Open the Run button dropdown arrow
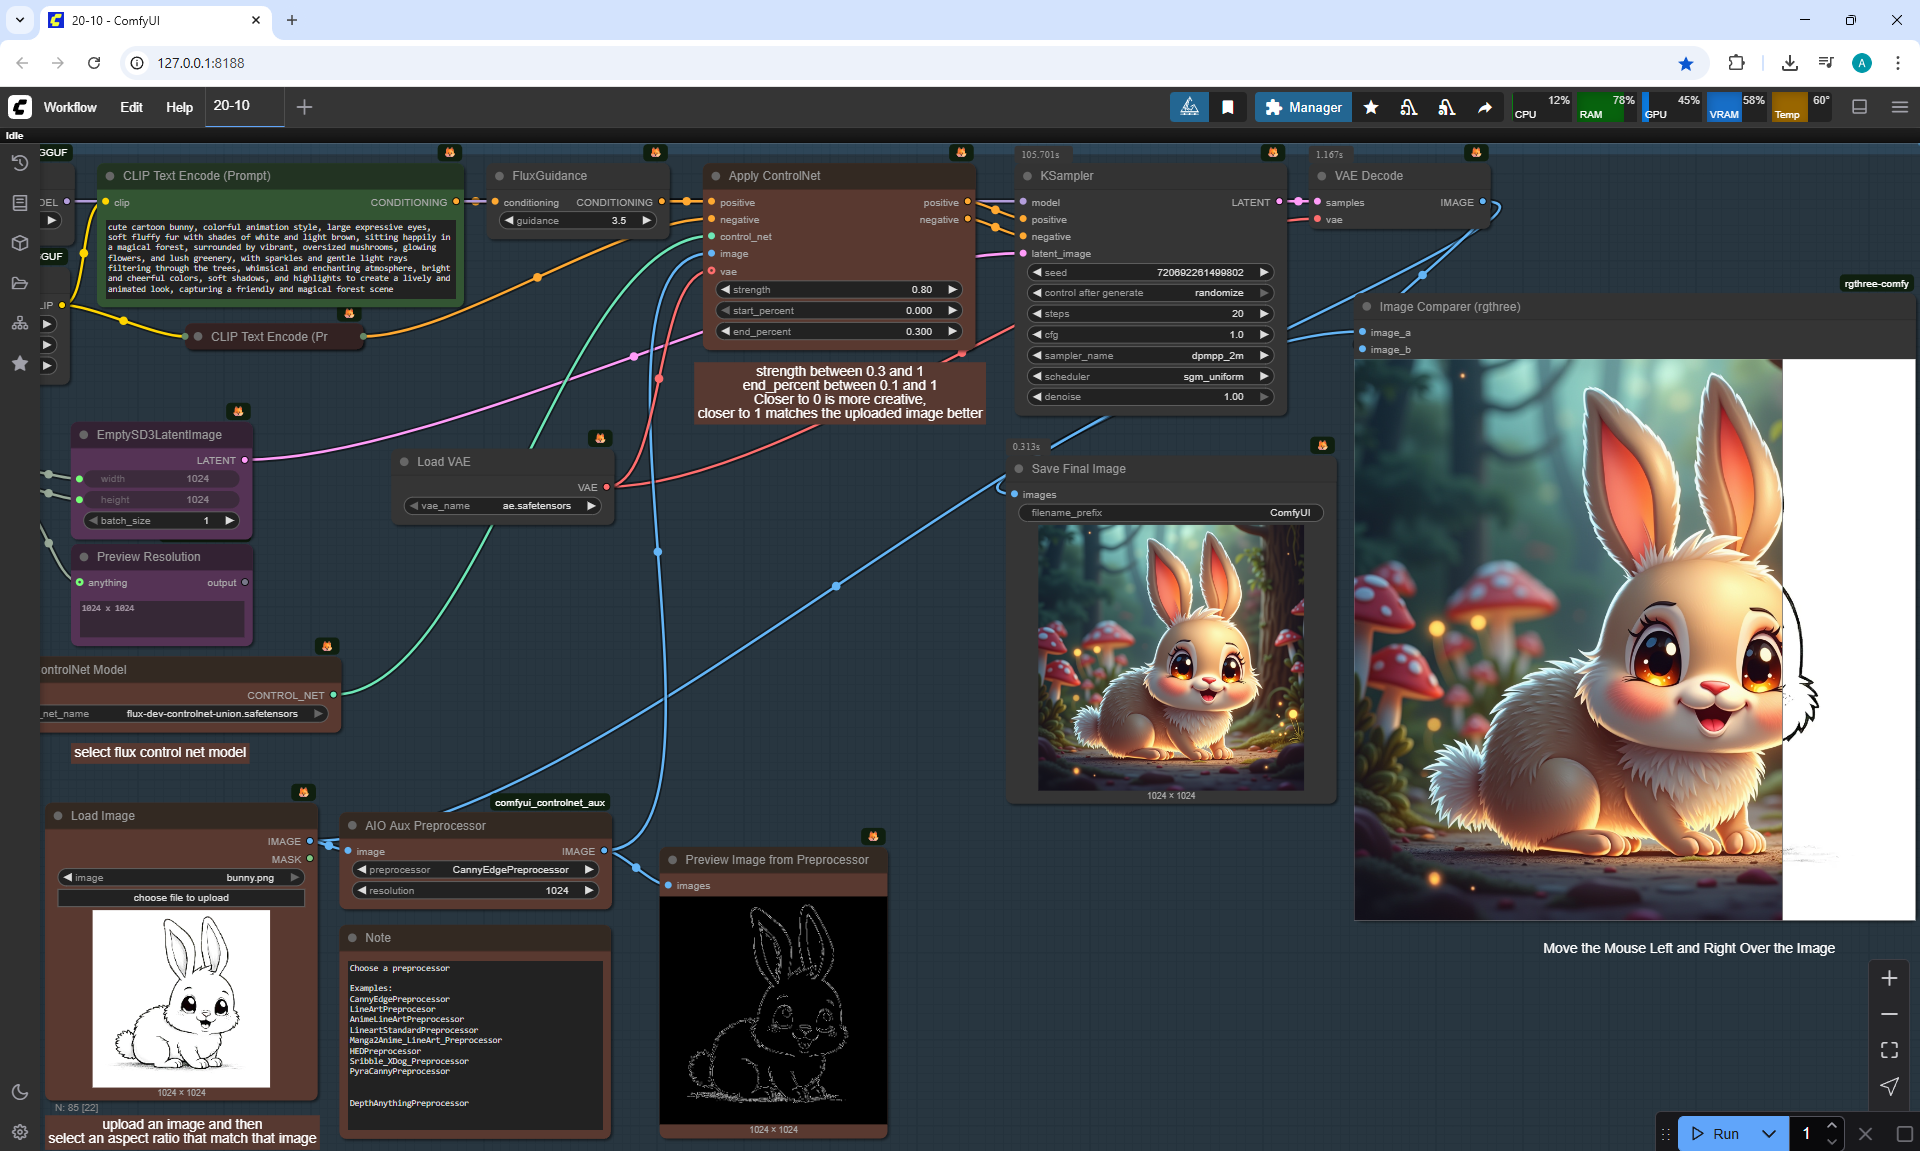This screenshot has width=1920, height=1151. pos(1768,1133)
